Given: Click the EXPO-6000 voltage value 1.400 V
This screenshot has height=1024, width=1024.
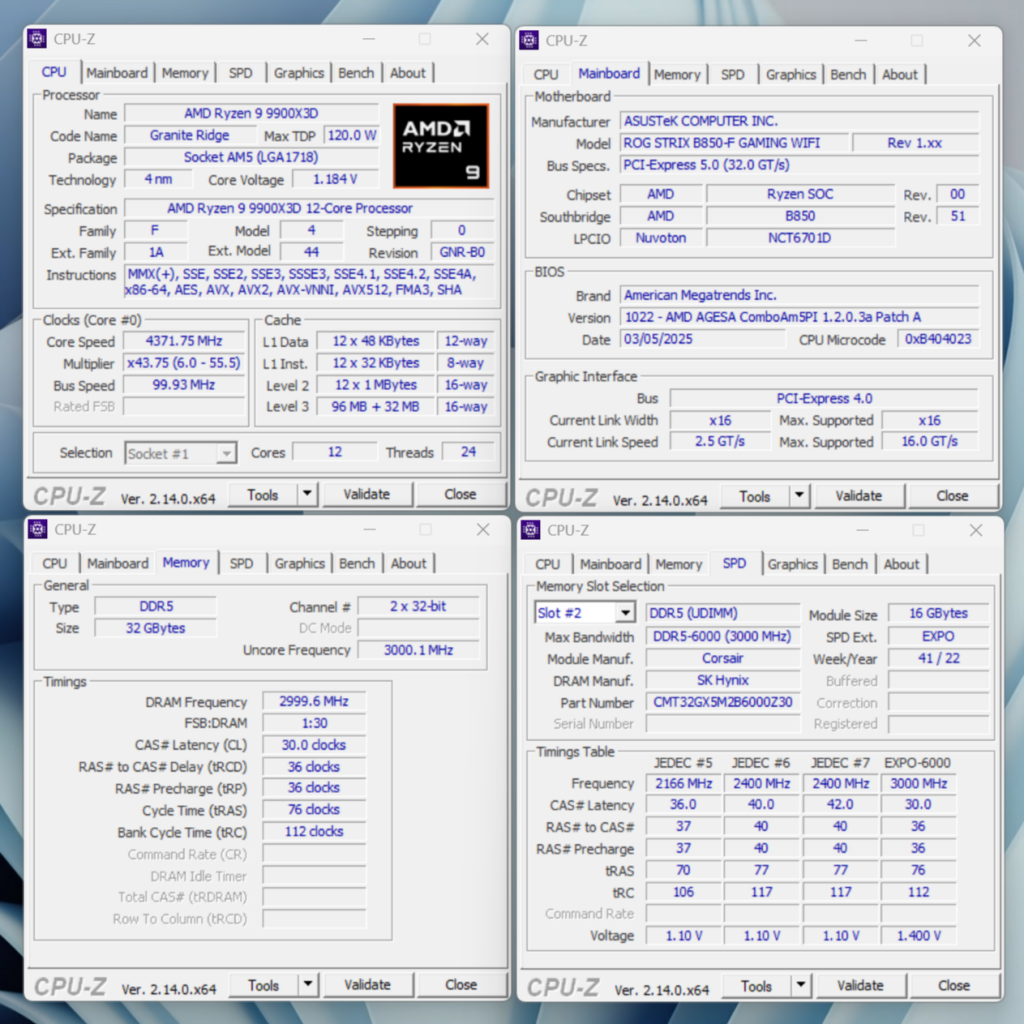Looking at the screenshot, I should pyautogui.click(x=918, y=936).
